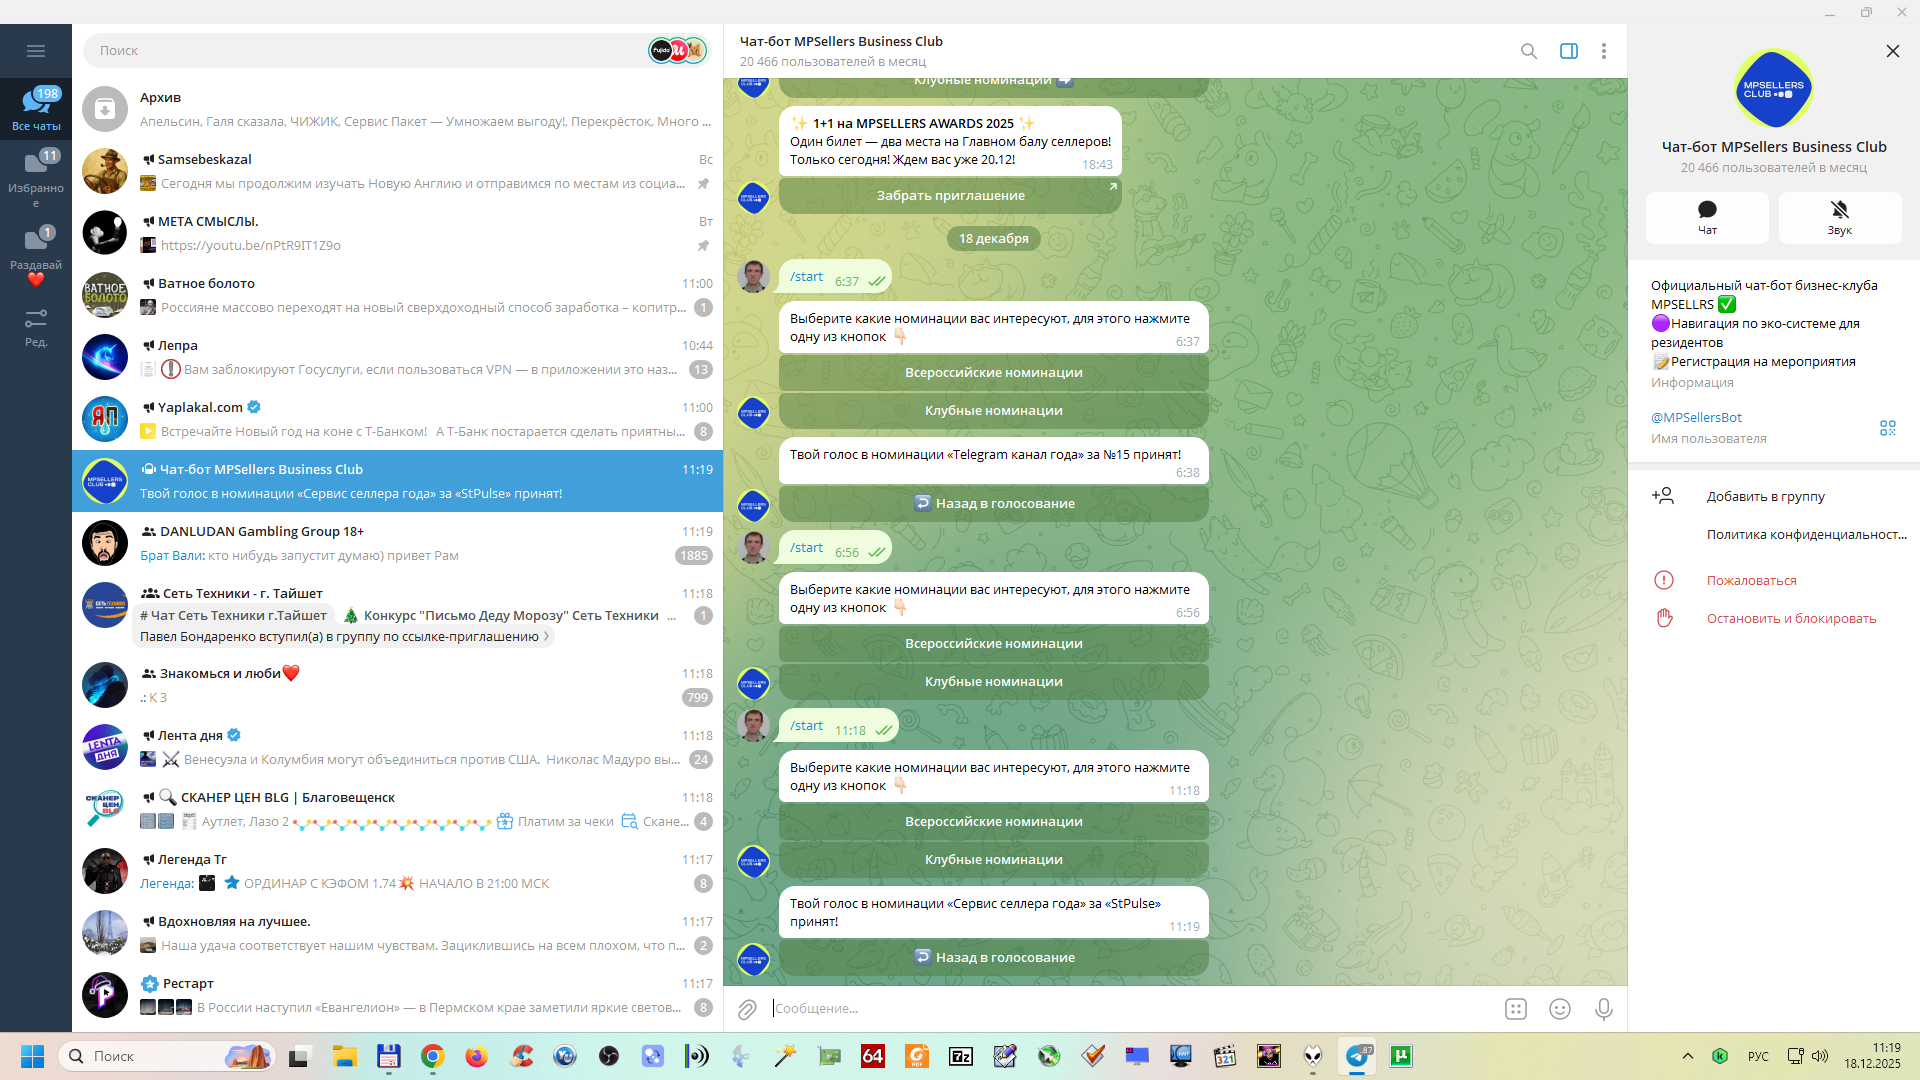Toggle the Звук notification mute button

tap(1839, 217)
